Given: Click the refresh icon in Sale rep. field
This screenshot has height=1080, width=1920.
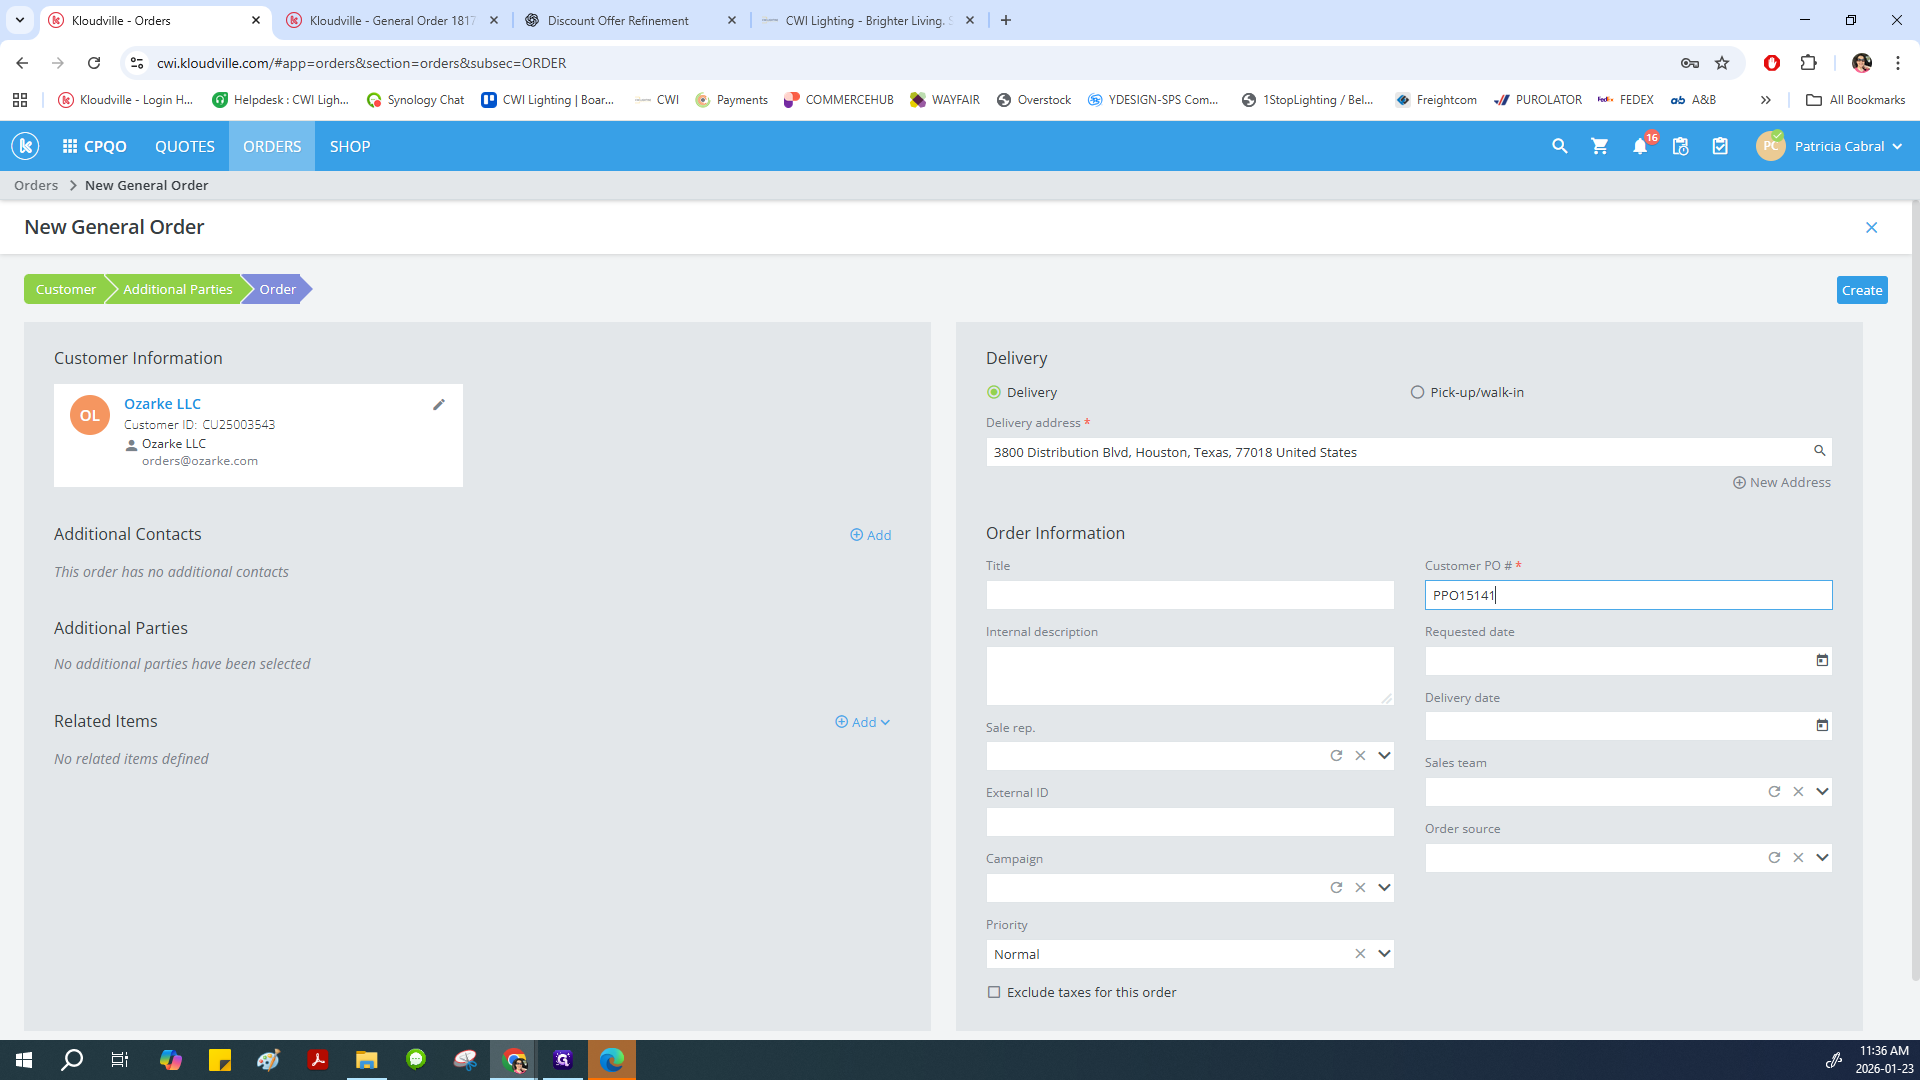Looking at the screenshot, I should [1336, 756].
